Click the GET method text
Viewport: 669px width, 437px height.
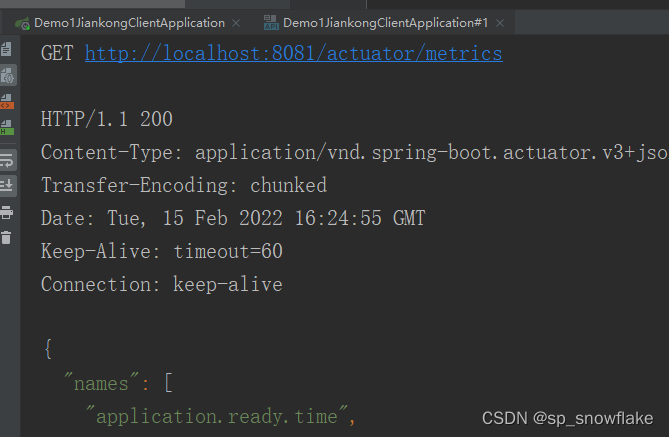57,54
